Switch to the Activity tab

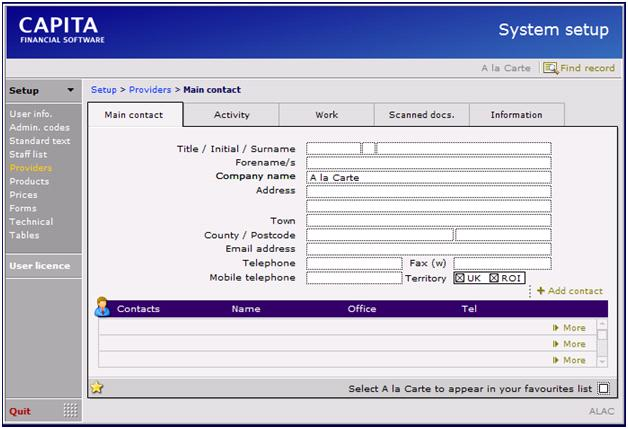[x=231, y=115]
